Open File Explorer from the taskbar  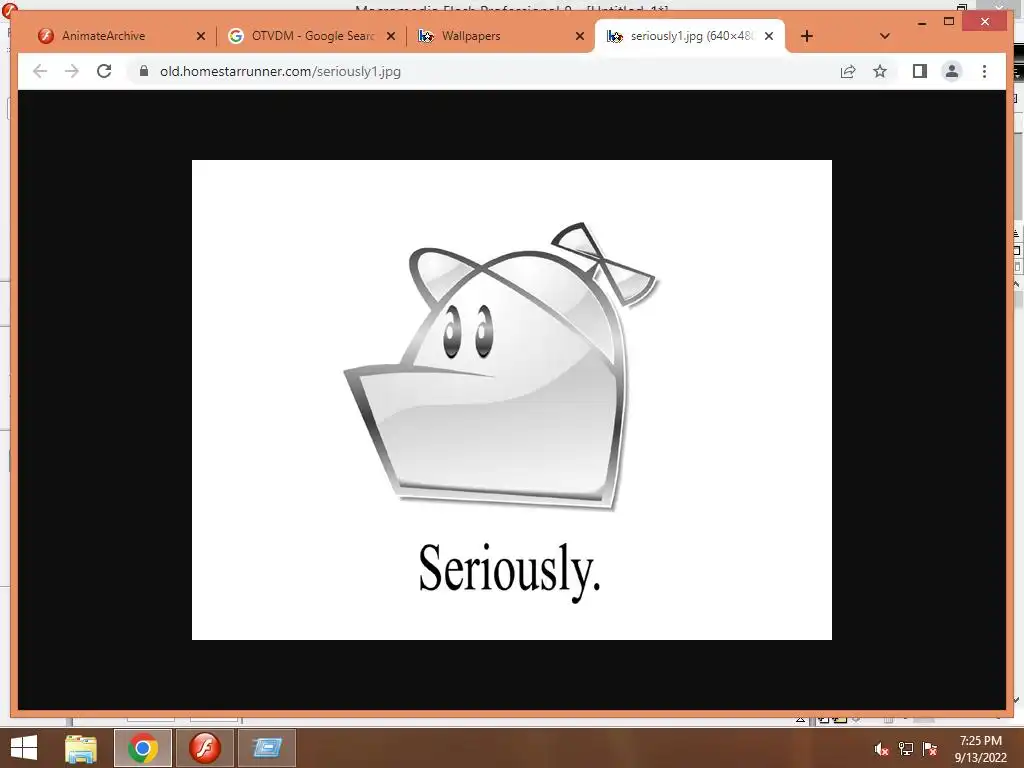(81, 748)
